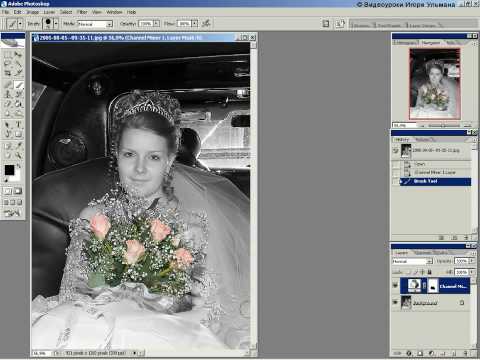Select the Zoom tool

19,155
